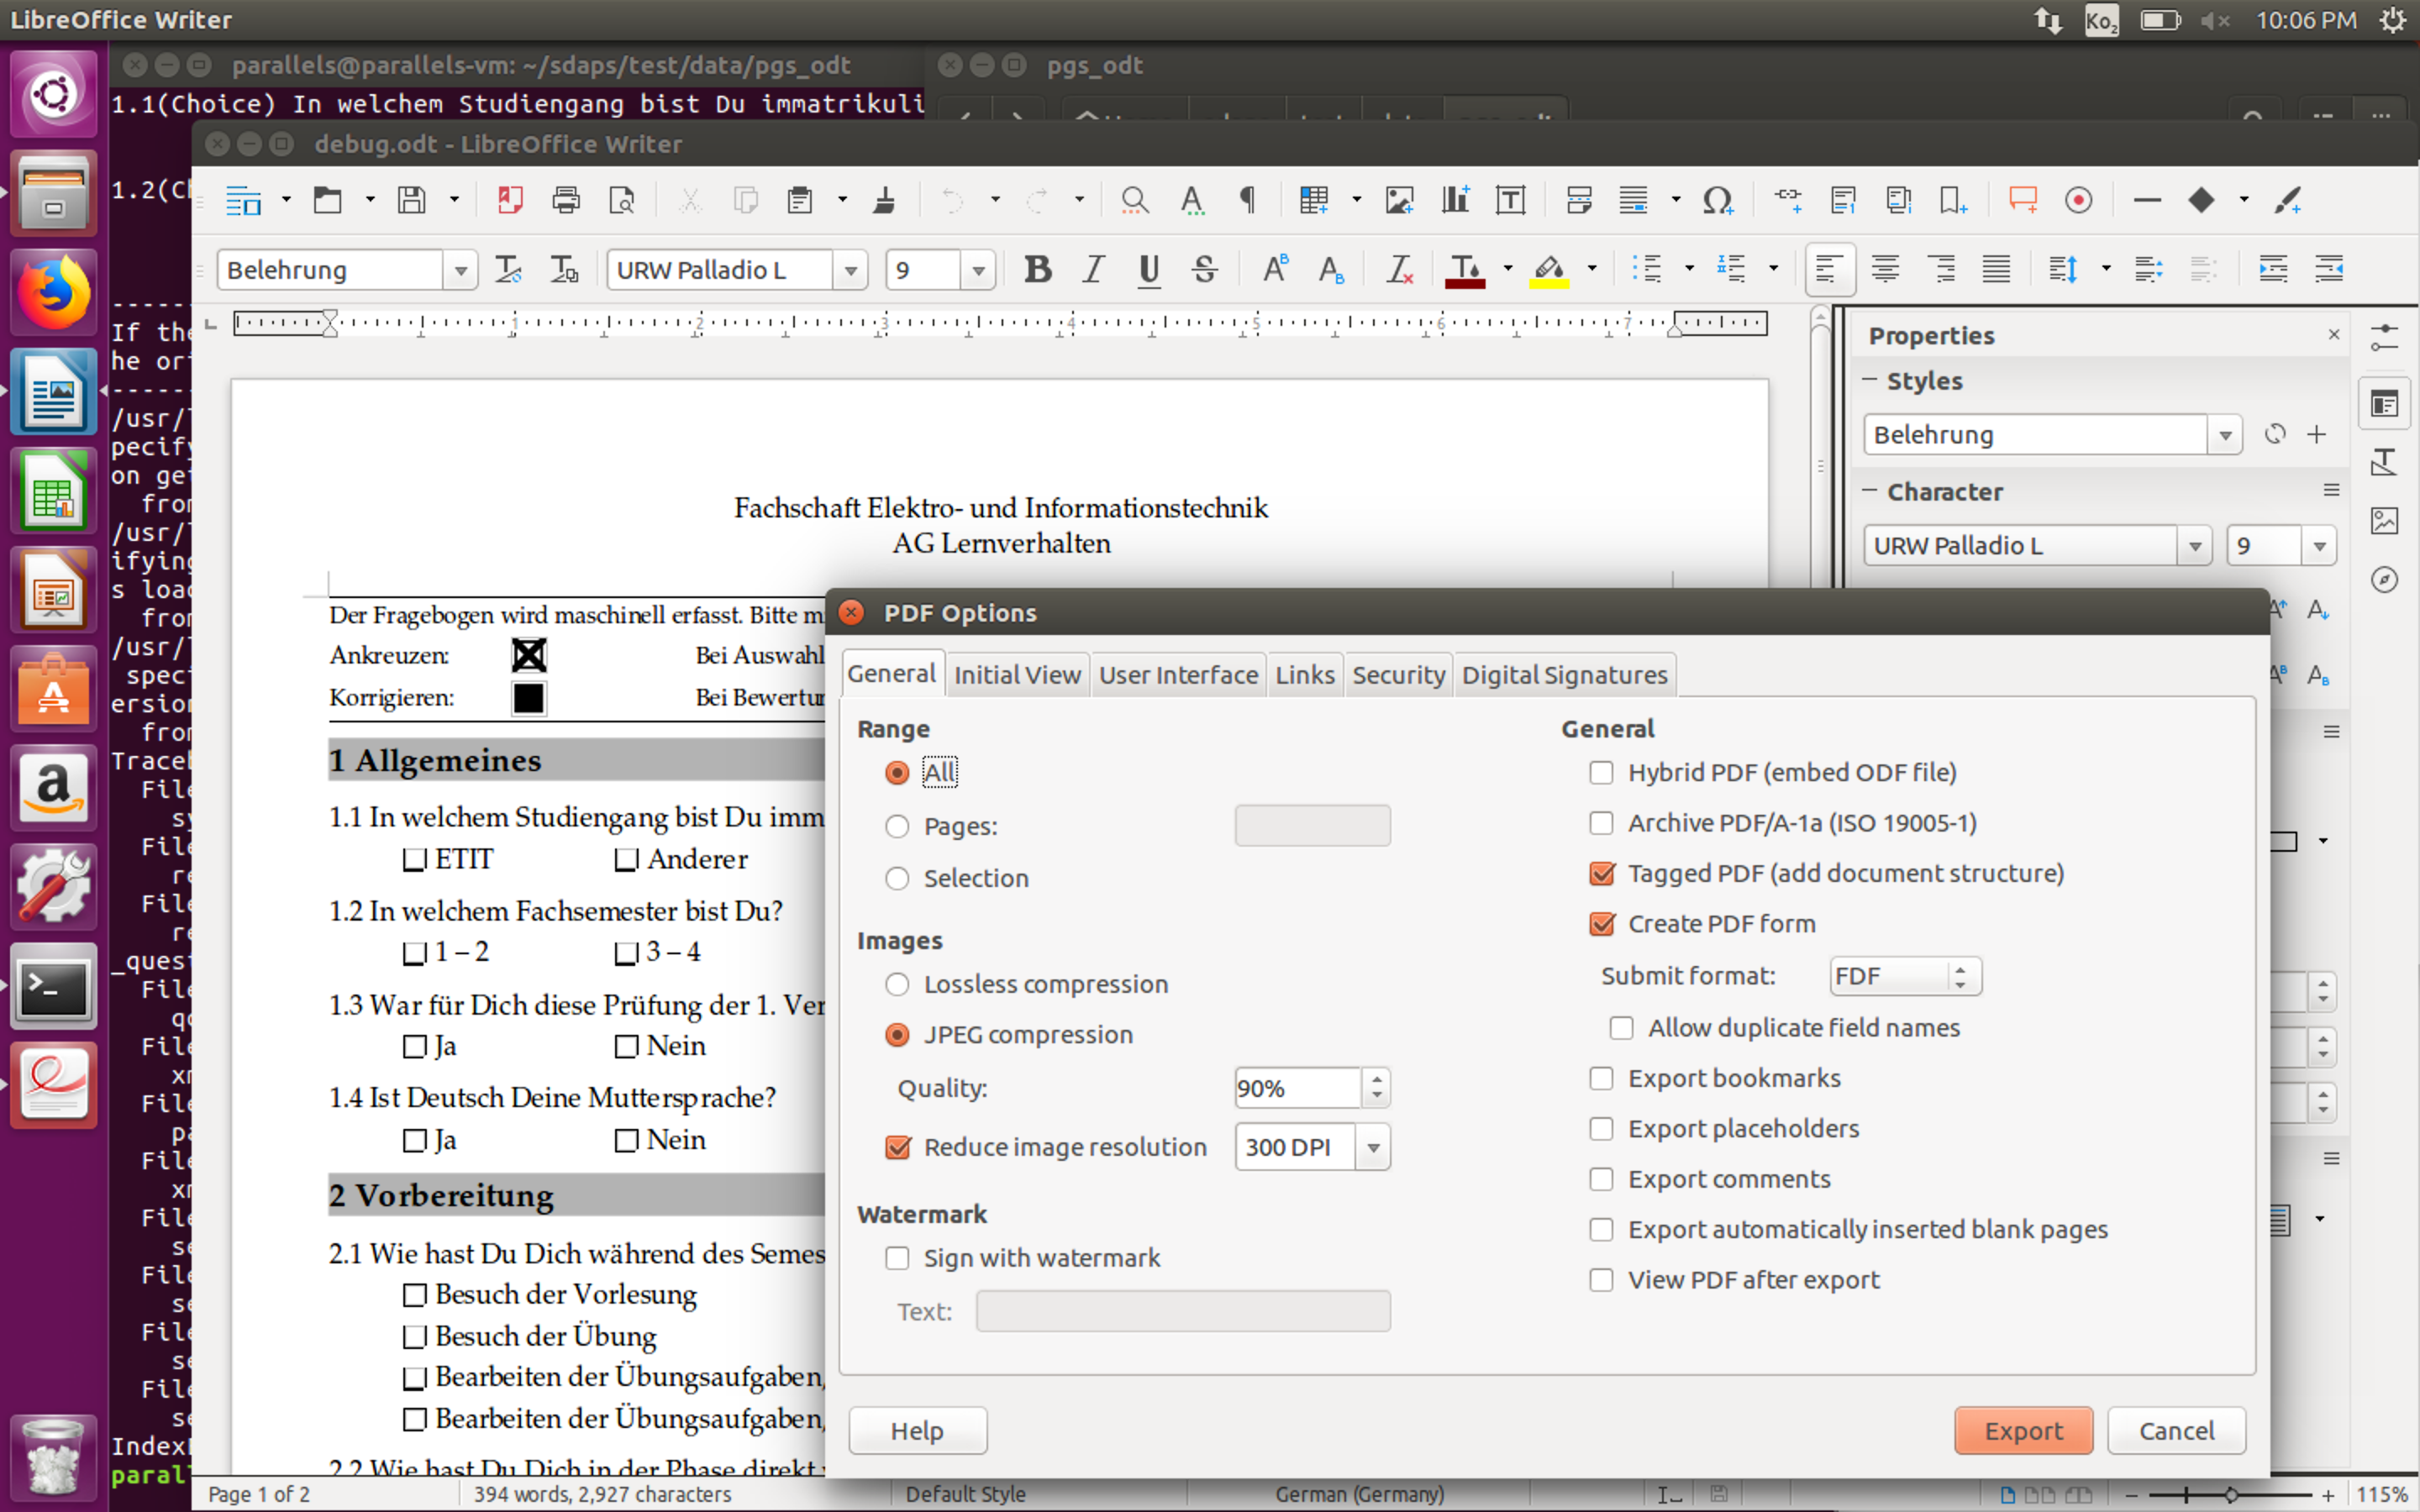Insert special character Omega icon
The height and width of the screenshot is (1512, 2420).
click(x=1718, y=200)
